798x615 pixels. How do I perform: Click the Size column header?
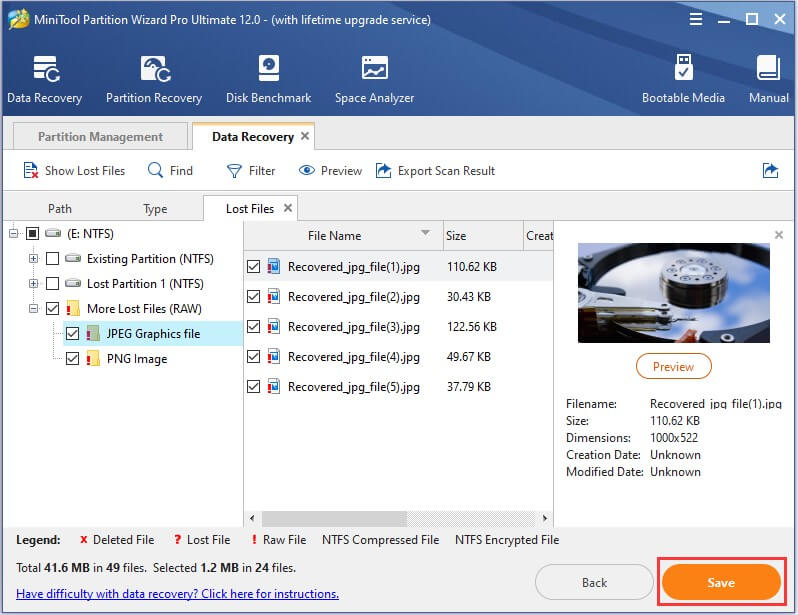coord(483,236)
